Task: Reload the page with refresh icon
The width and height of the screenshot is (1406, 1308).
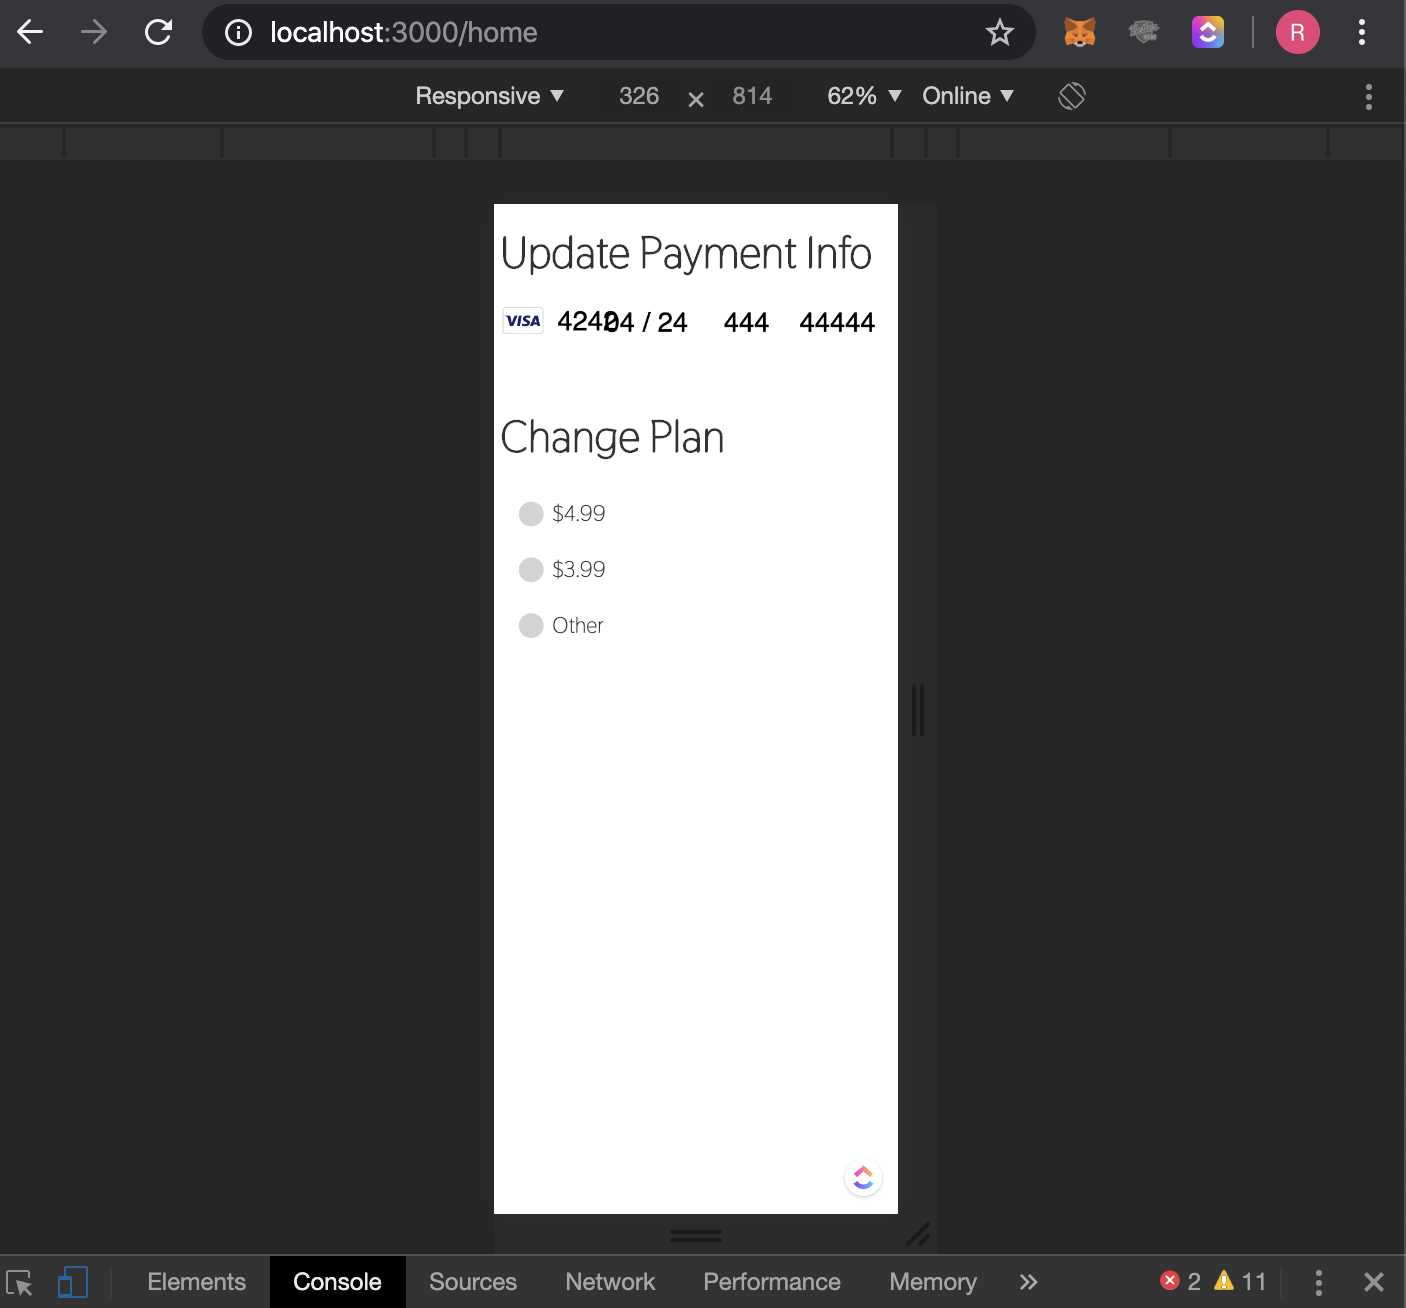Action: coord(158,32)
